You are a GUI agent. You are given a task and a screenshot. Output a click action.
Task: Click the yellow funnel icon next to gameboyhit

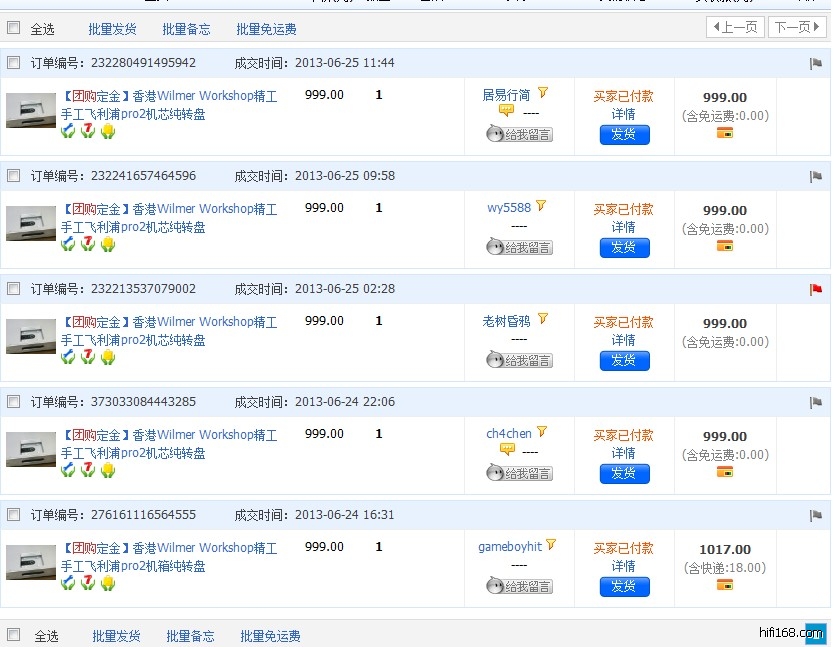tap(551, 545)
